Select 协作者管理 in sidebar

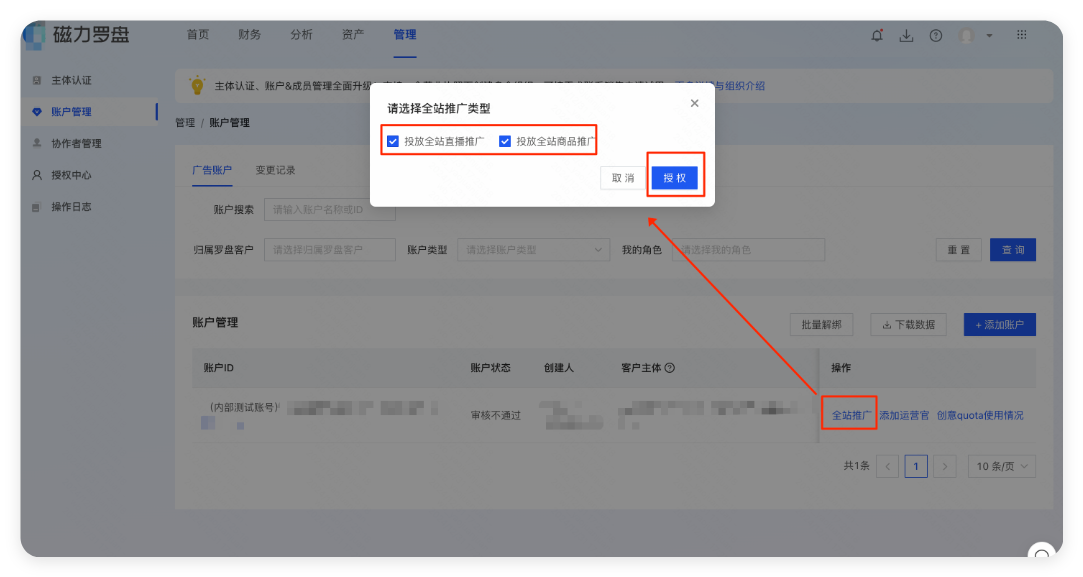coord(76,143)
